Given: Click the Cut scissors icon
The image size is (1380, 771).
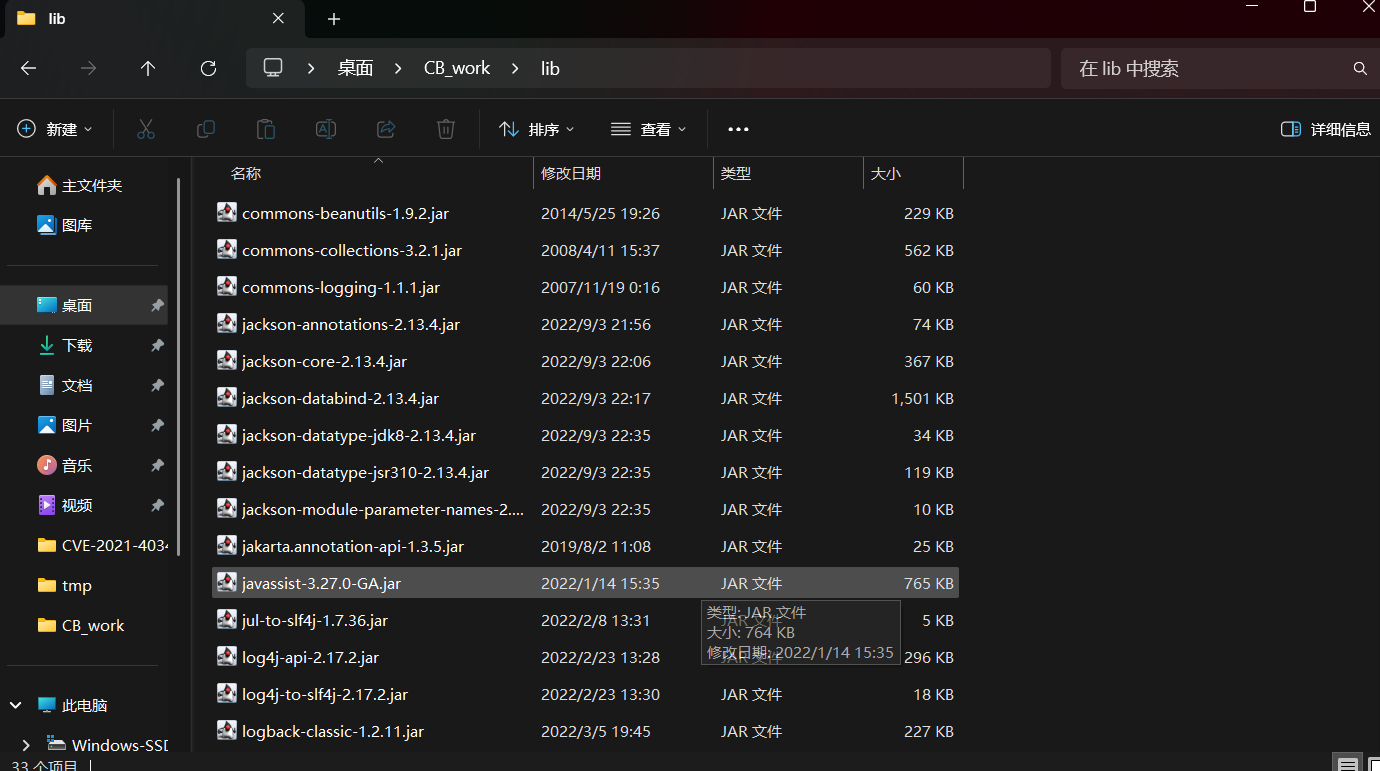Looking at the screenshot, I should (146, 129).
